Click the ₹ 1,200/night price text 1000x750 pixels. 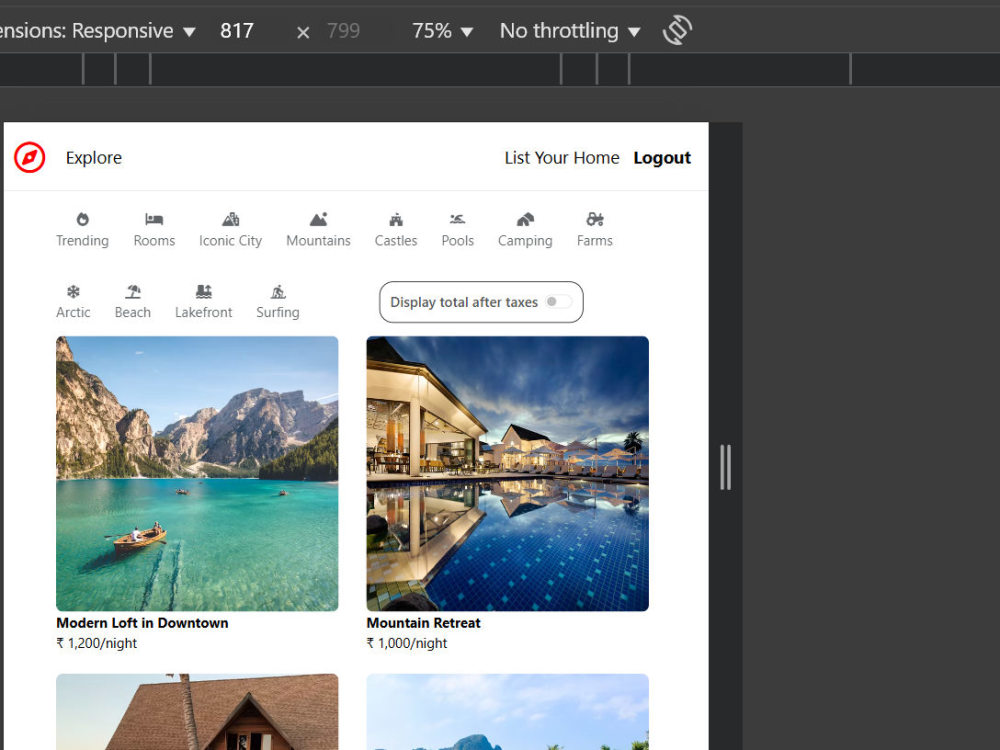click(x=96, y=643)
